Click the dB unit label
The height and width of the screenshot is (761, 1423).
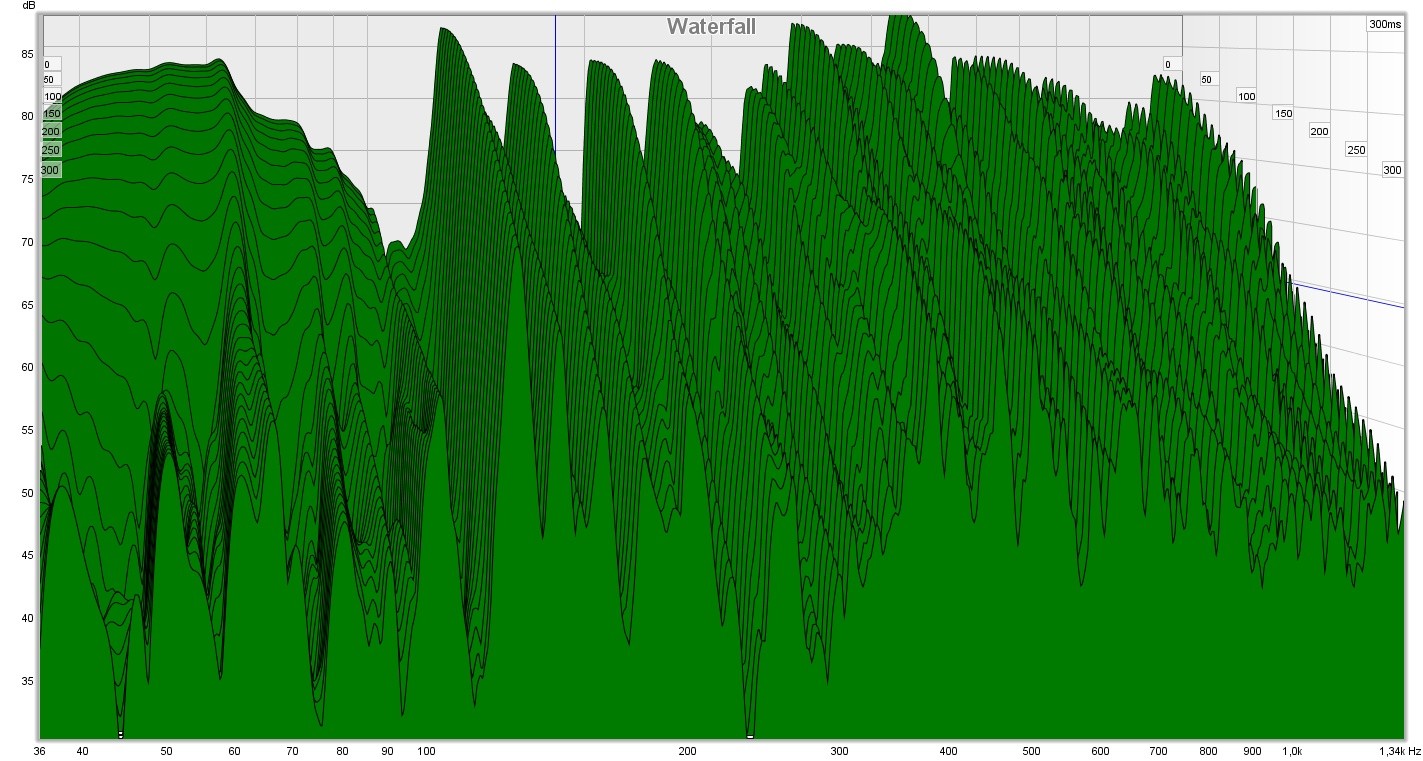[29, 6]
